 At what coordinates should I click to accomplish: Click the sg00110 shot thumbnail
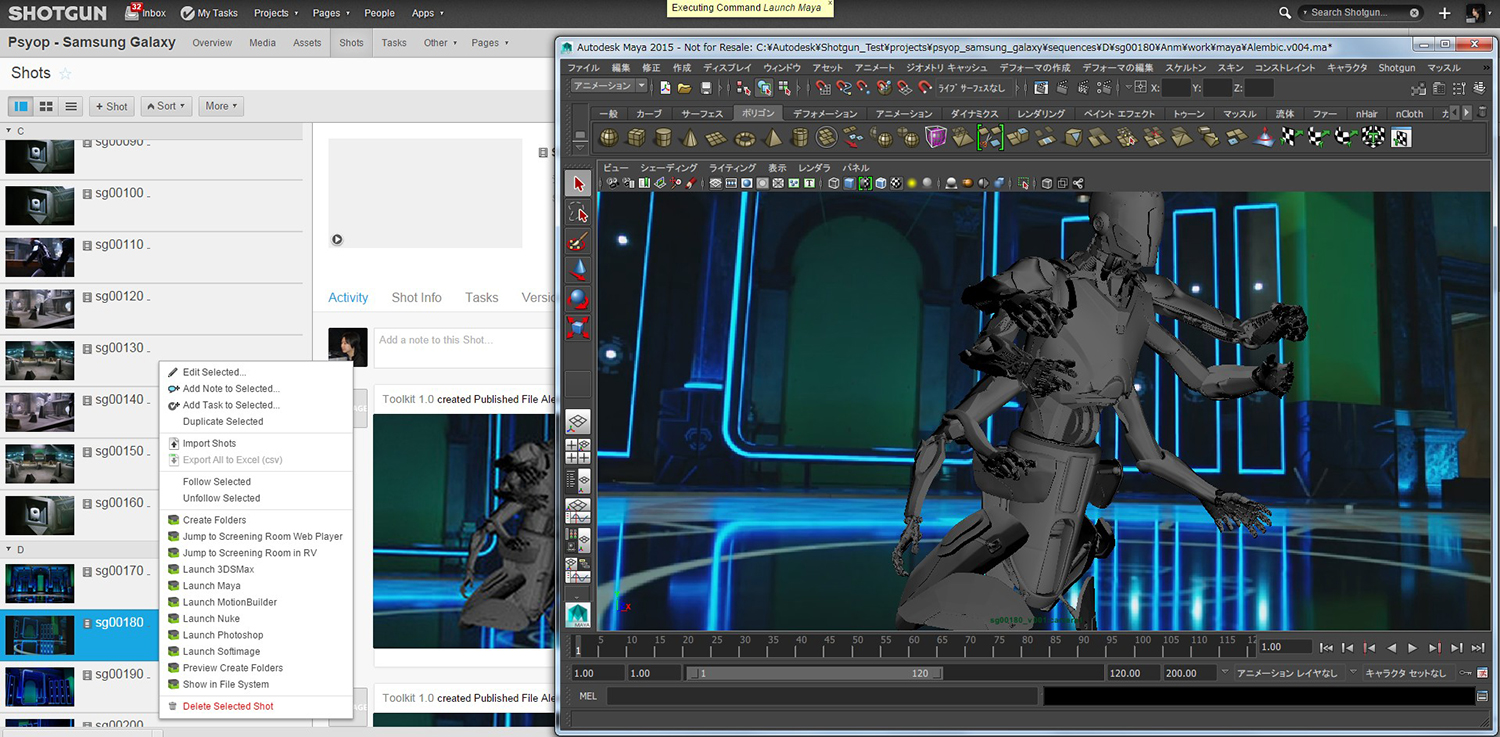pyautogui.click(x=40, y=257)
